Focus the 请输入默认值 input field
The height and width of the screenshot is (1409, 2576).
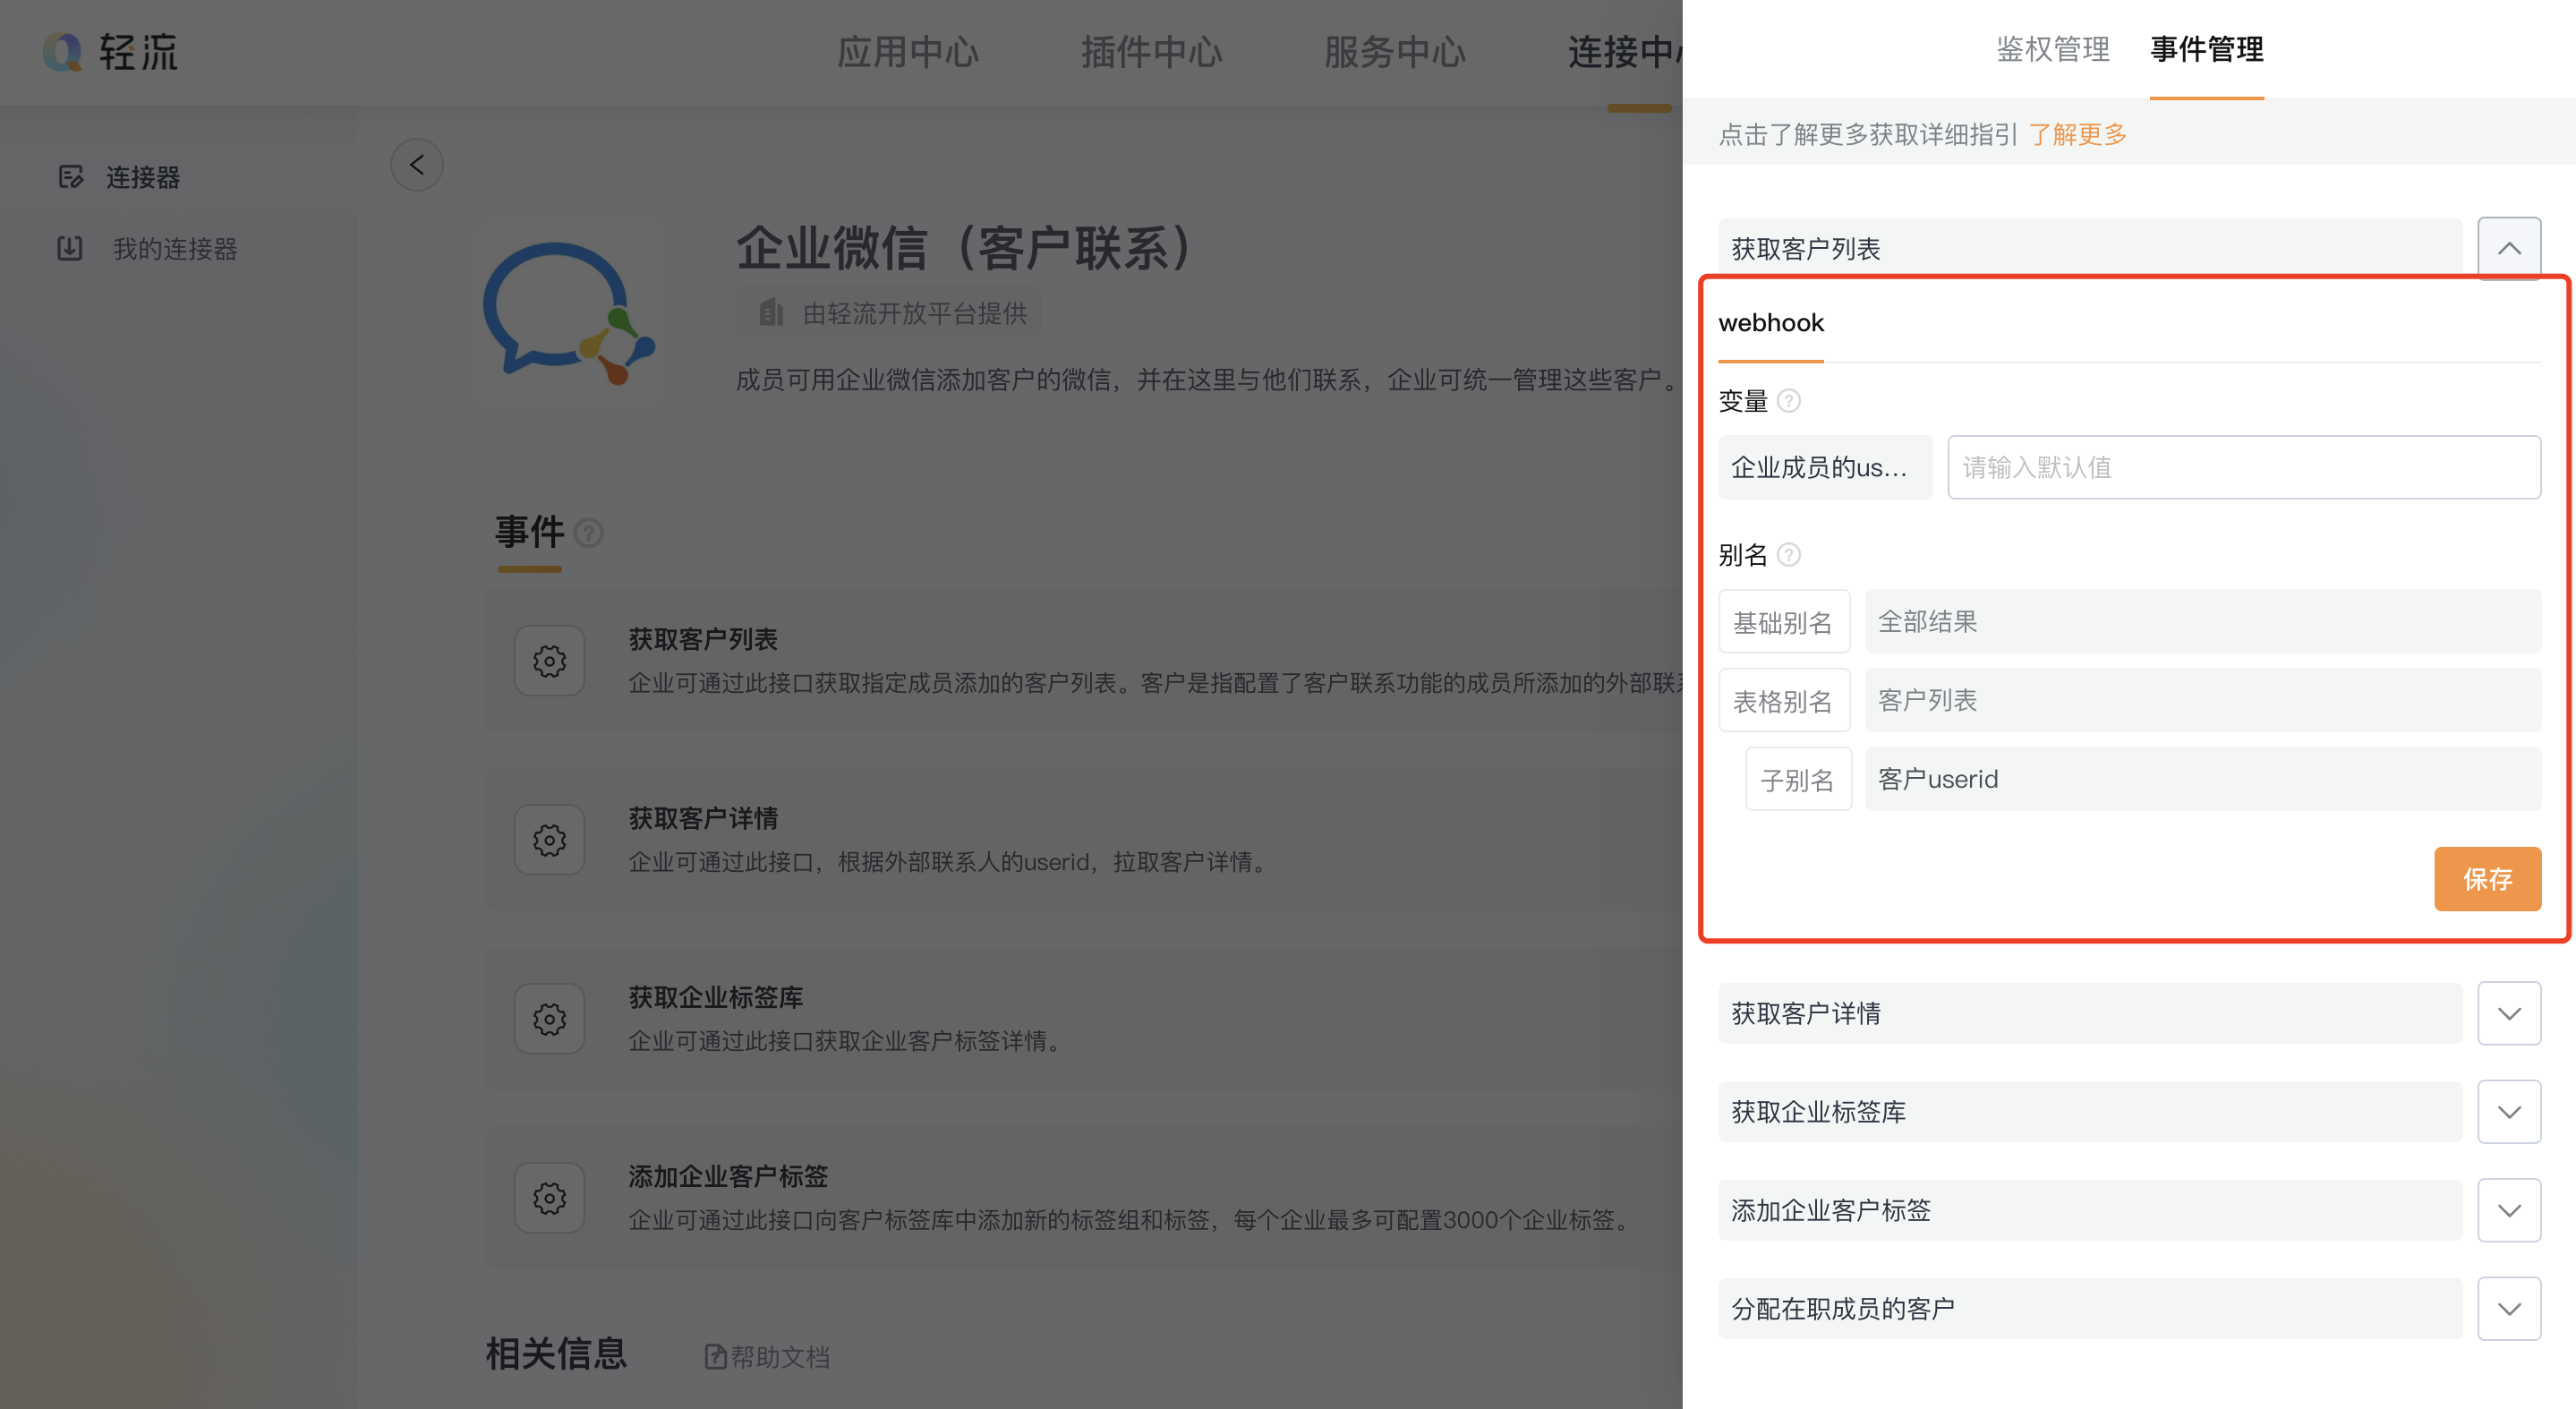click(x=2244, y=467)
